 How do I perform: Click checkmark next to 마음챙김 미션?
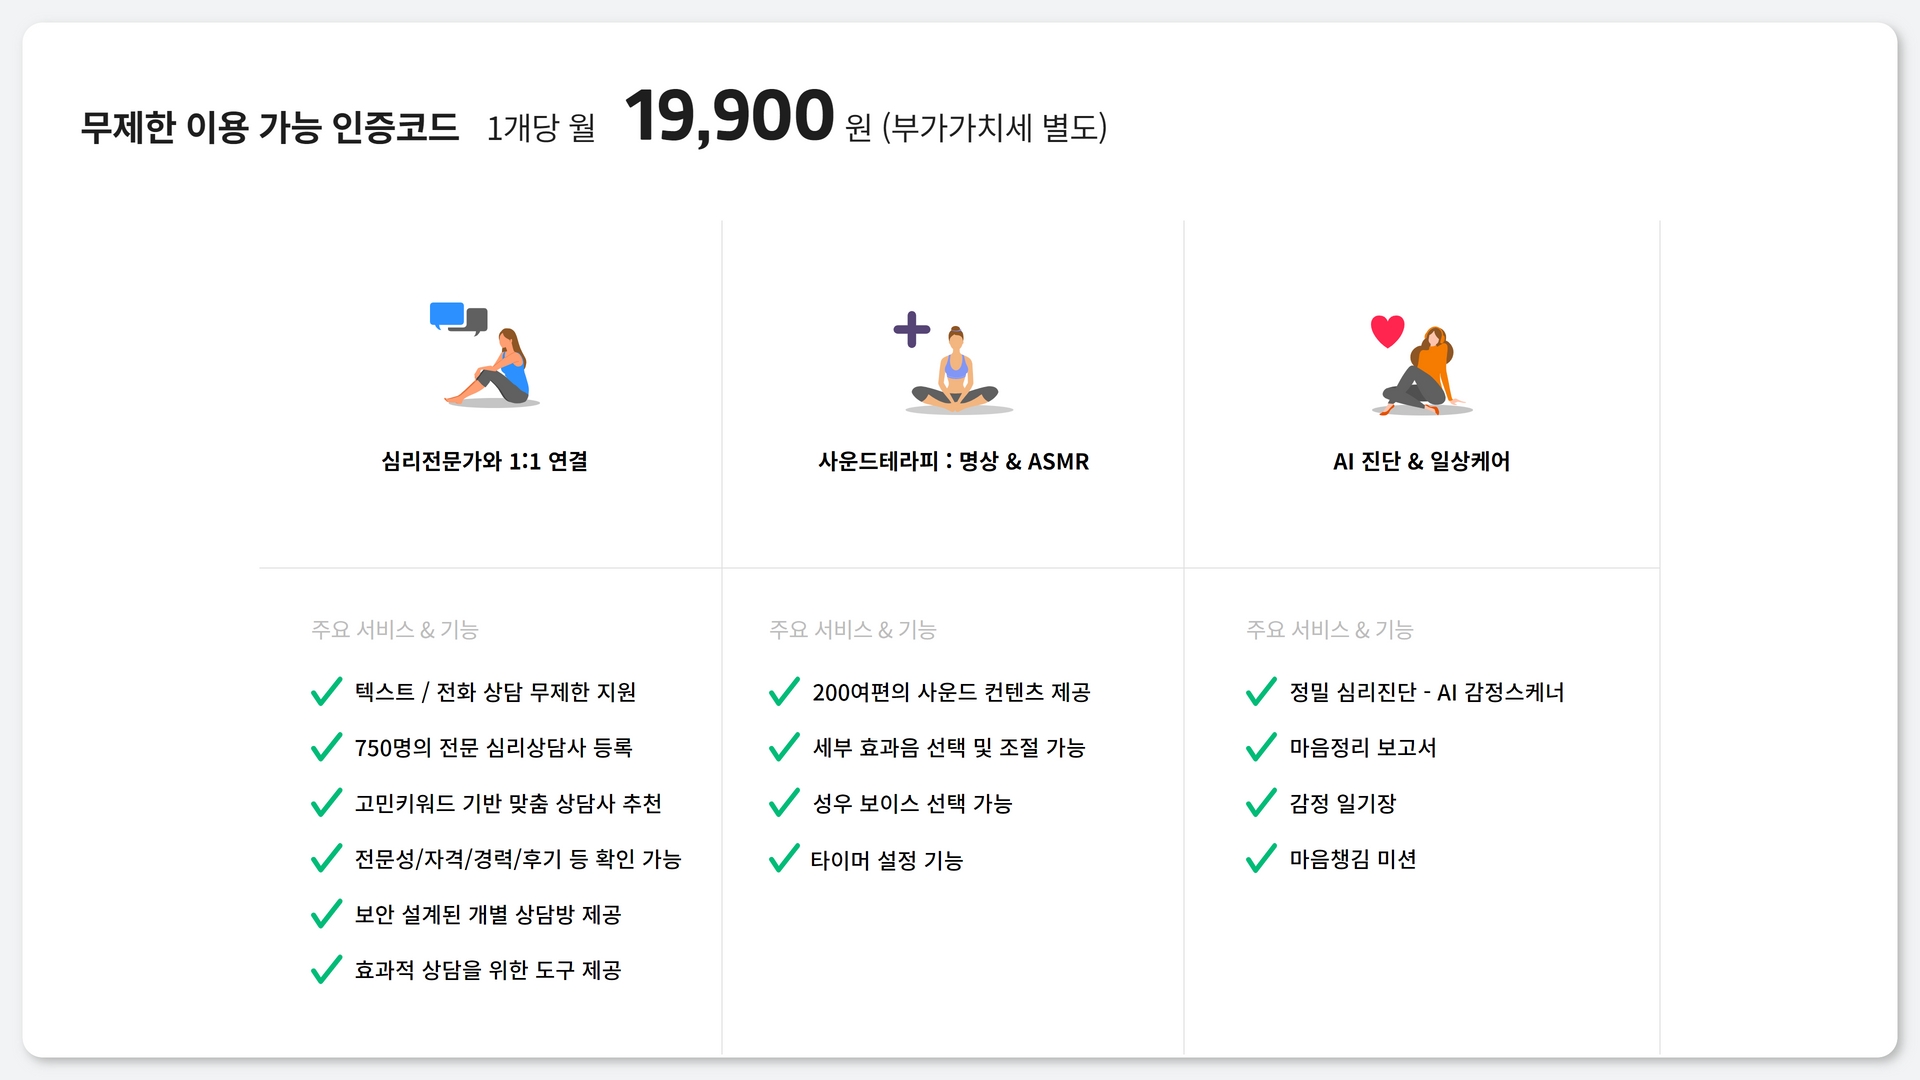1261,858
